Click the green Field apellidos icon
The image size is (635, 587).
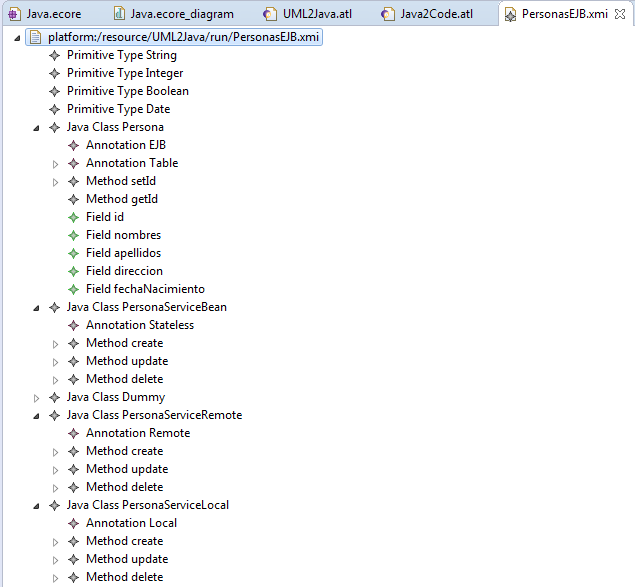(x=73, y=254)
